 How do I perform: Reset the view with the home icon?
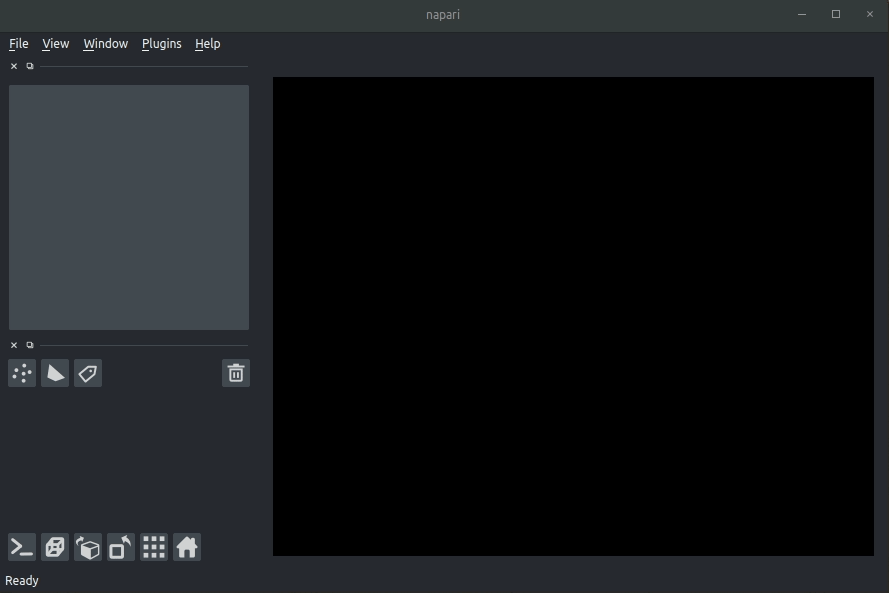click(186, 547)
